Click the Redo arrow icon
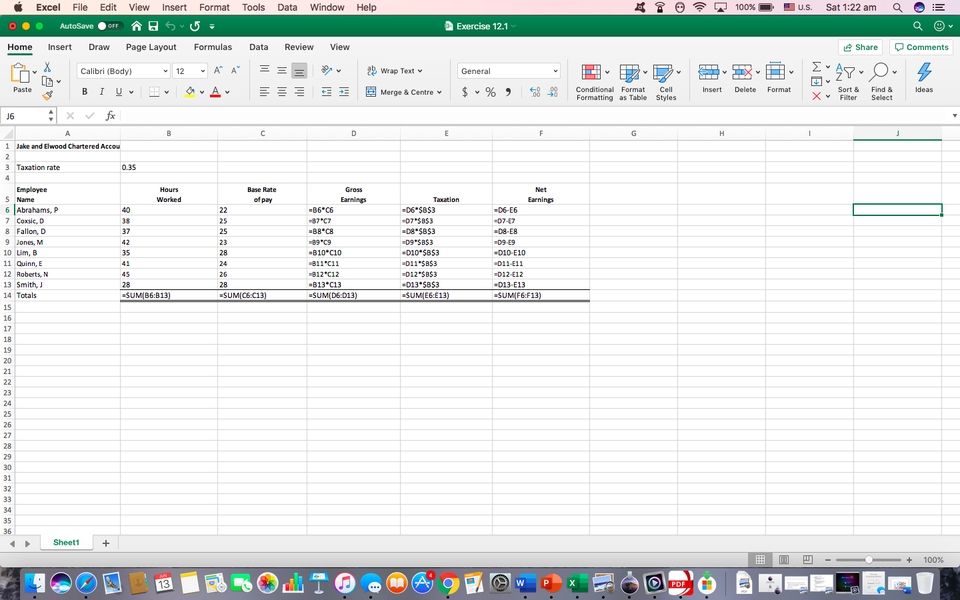 point(195,26)
